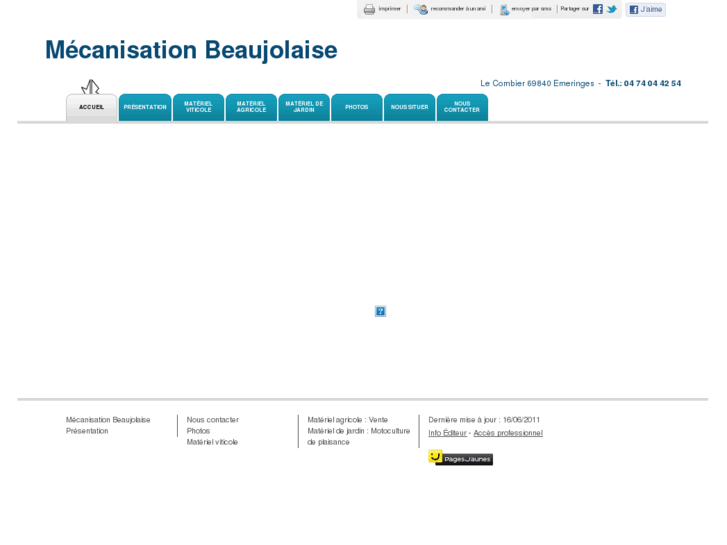Switch to Matériel Agricole tab
727x545 pixels.
tap(251, 108)
